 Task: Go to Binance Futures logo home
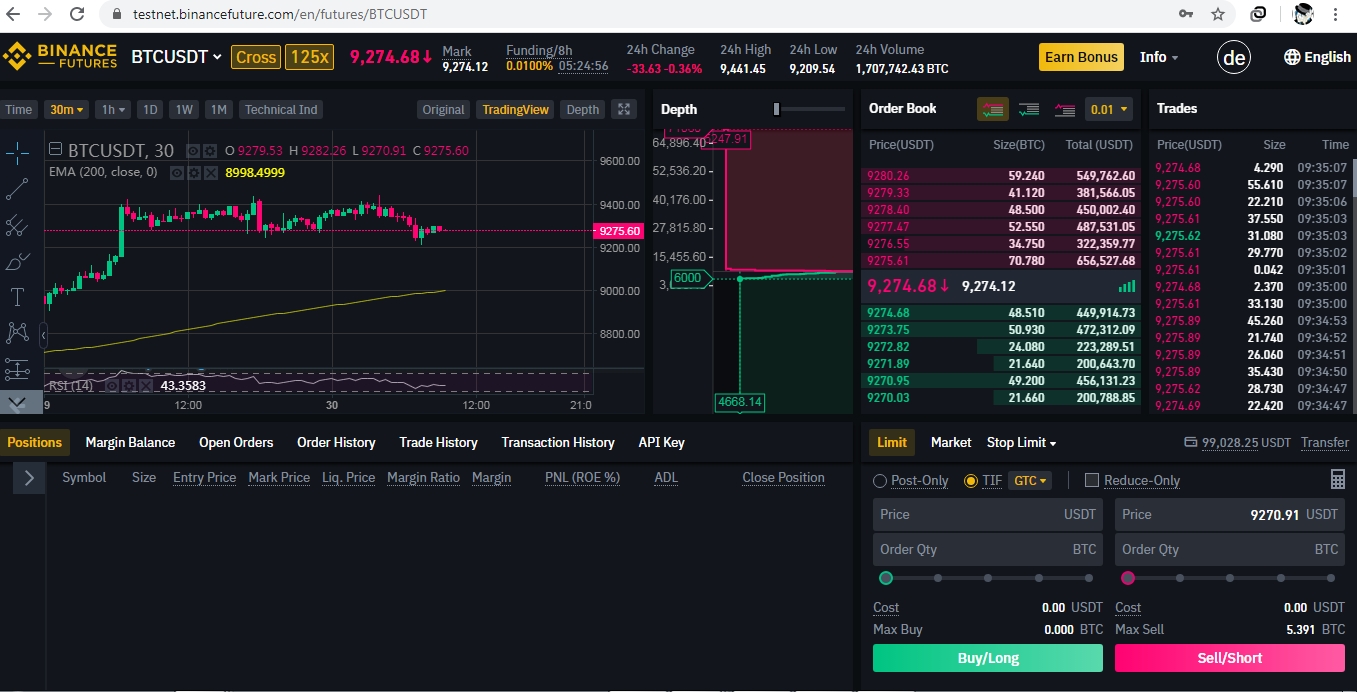pos(60,56)
